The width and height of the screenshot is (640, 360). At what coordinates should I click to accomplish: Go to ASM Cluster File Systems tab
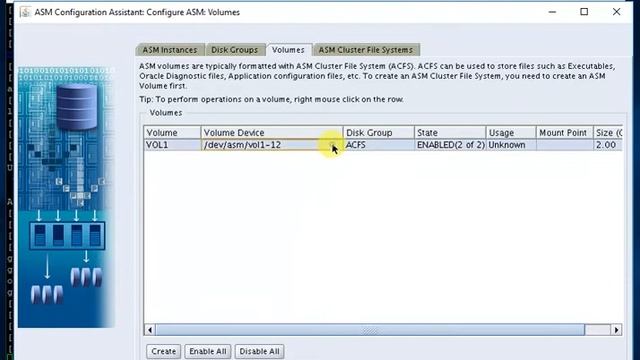[x=366, y=50]
